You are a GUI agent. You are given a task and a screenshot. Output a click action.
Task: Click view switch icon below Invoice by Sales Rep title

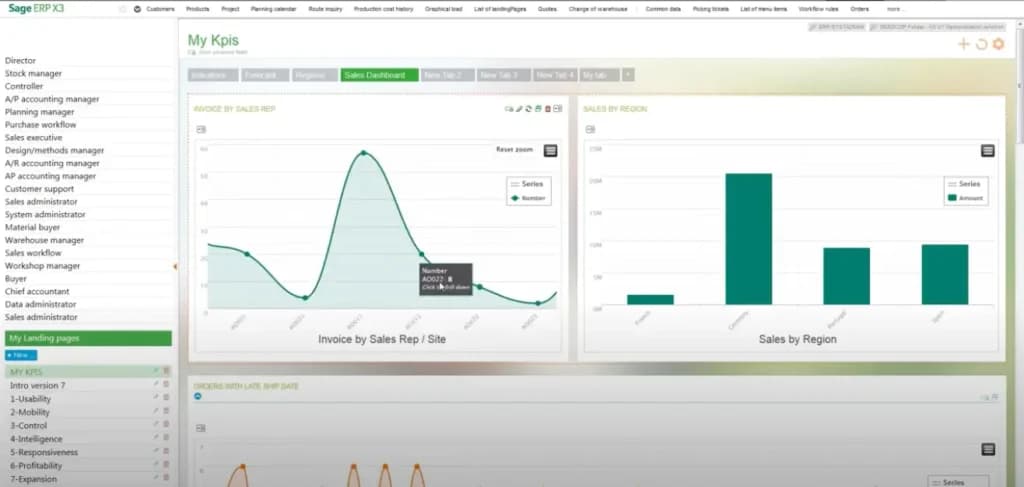pyautogui.click(x=201, y=129)
